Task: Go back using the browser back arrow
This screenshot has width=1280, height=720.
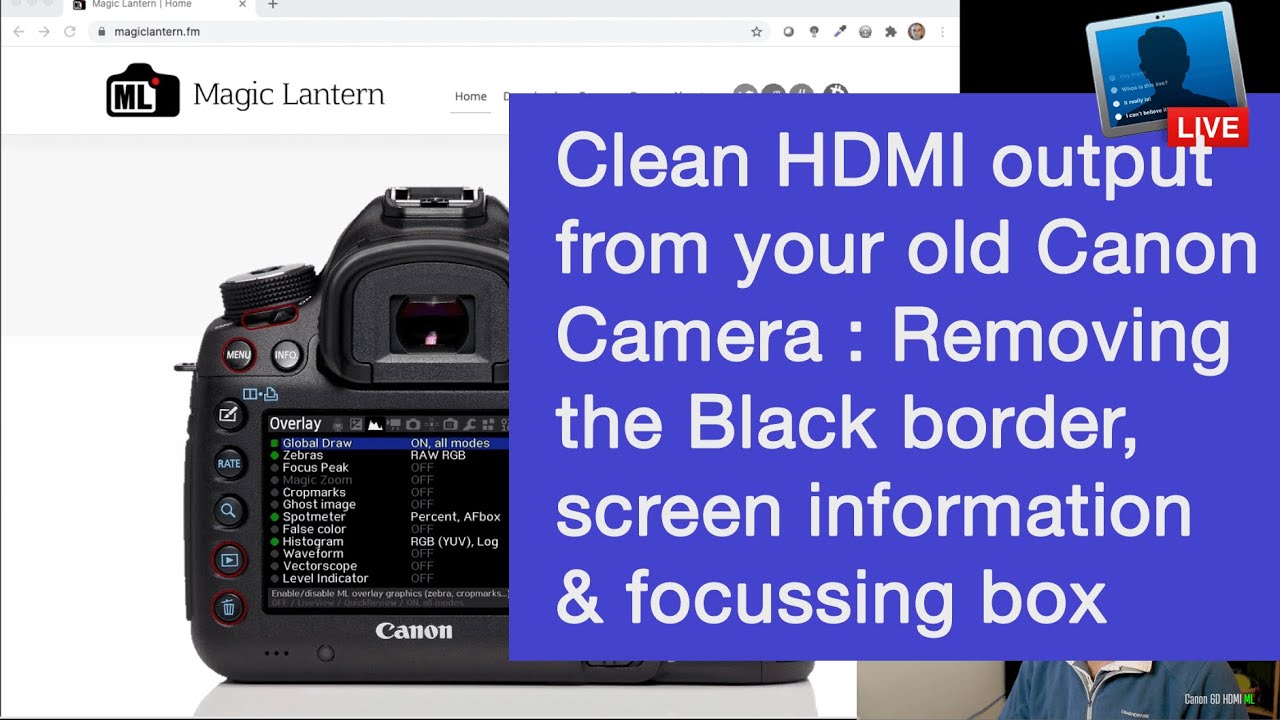Action: pyautogui.click(x=18, y=32)
